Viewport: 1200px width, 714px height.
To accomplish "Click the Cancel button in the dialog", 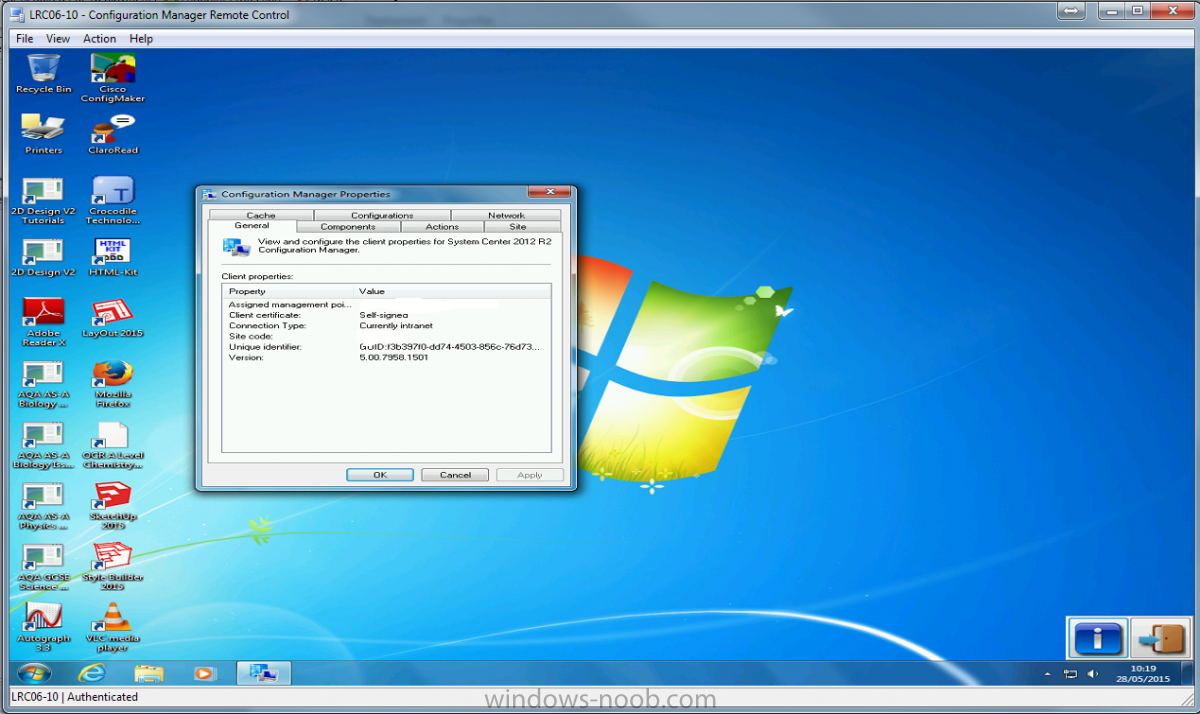I will (x=455, y=475).
